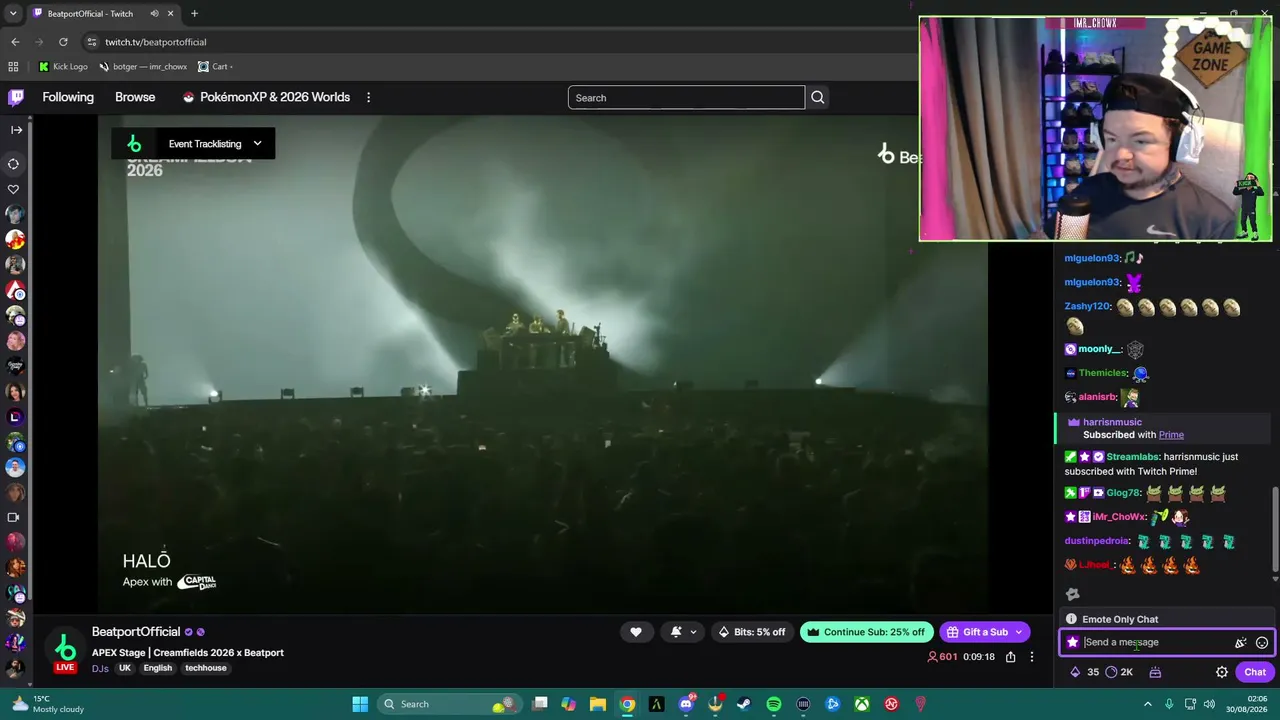Share the stream using the share icon
This screenshot has width=1280, height=720.
click(x=1011, y=657)
